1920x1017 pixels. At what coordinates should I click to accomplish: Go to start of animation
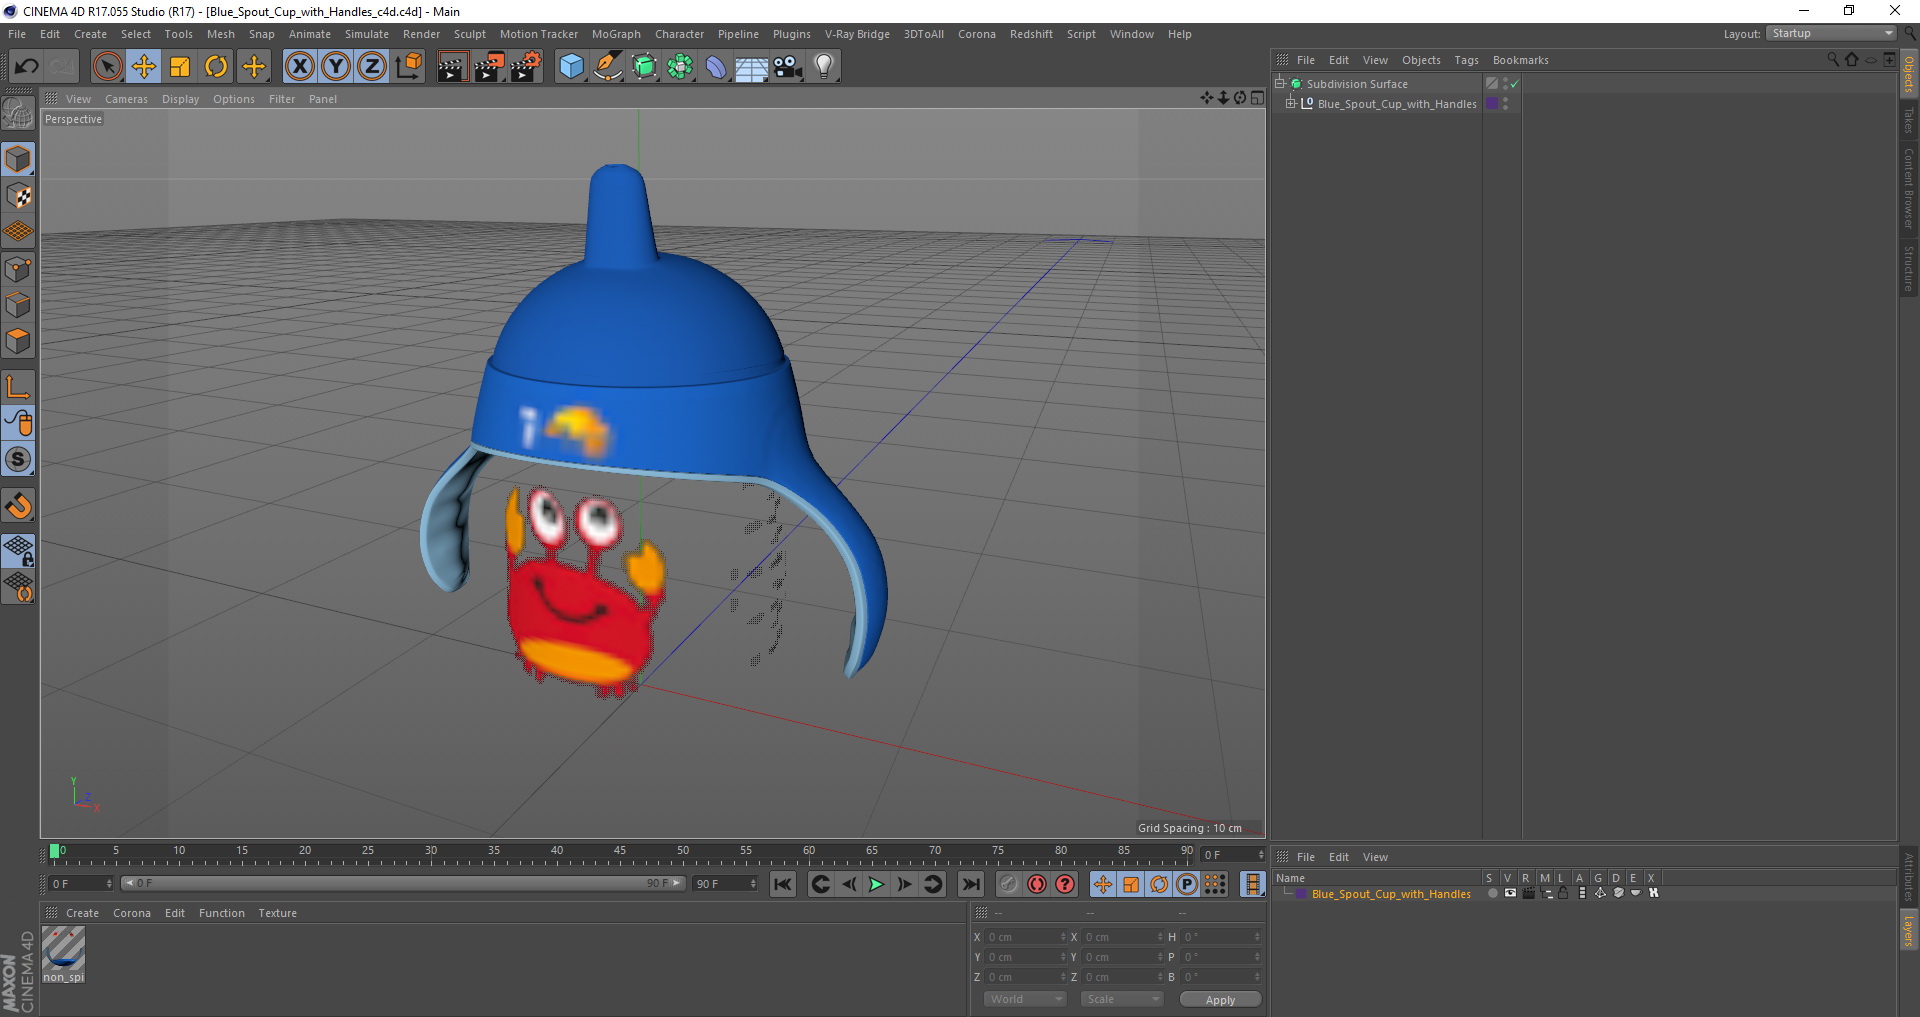point(783,884)
